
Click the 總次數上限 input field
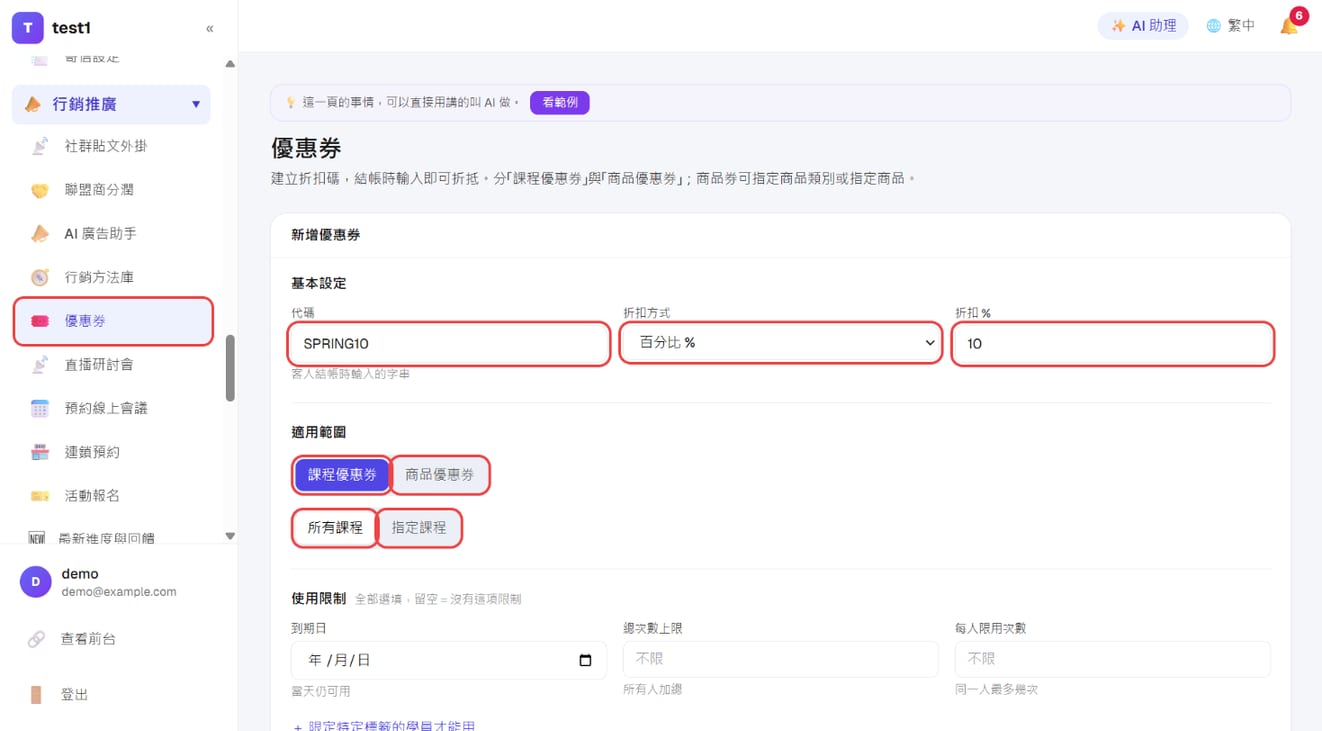[781, 659]
